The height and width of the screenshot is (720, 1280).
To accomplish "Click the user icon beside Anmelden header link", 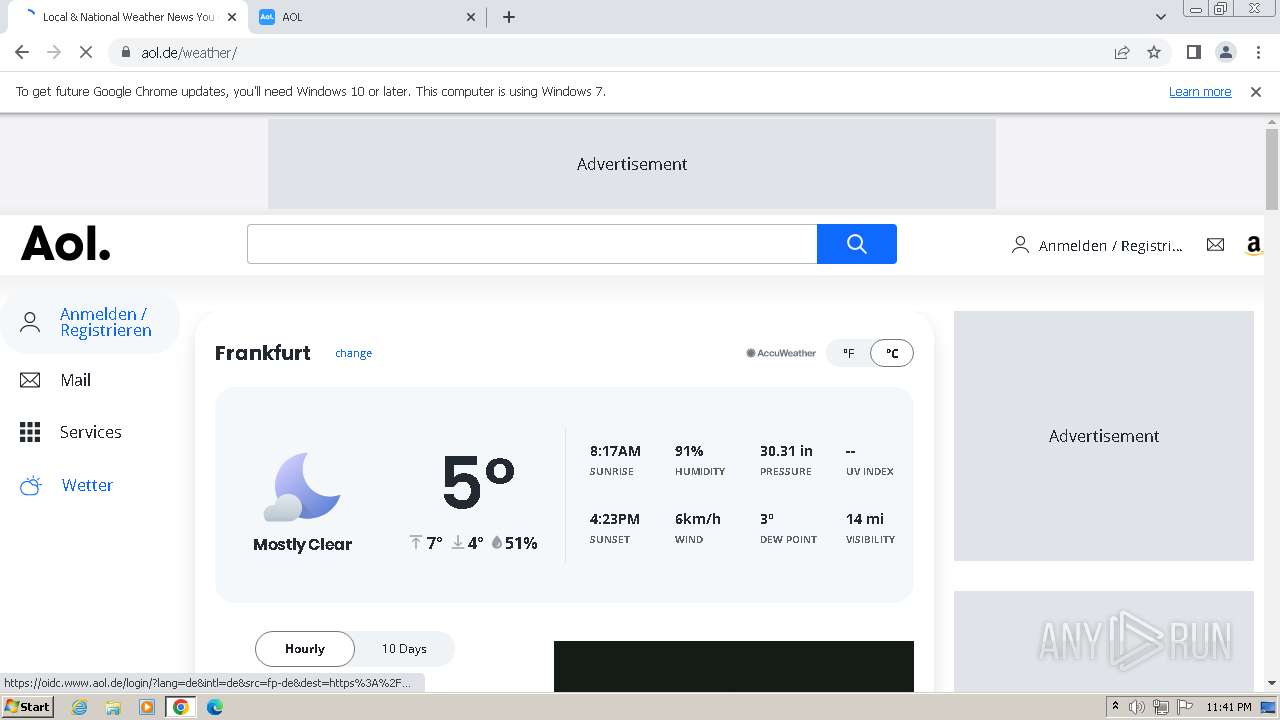I will click(x=1020, y=245).
